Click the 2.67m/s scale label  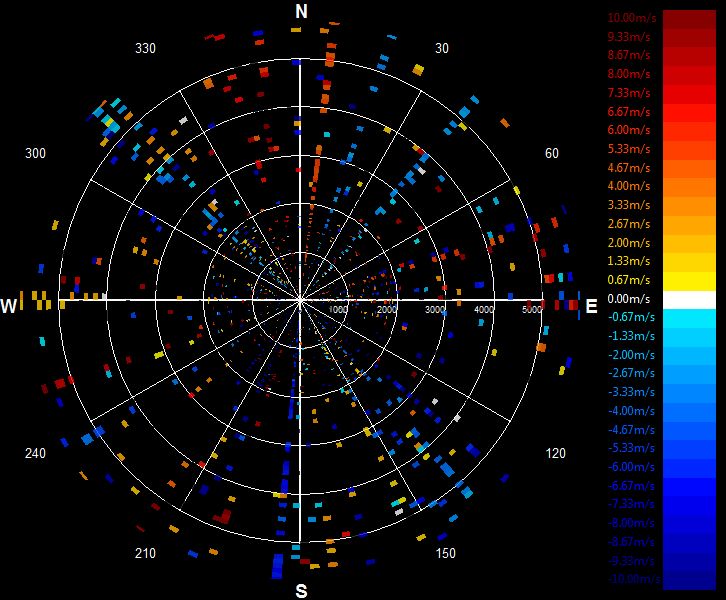[629, 224]
